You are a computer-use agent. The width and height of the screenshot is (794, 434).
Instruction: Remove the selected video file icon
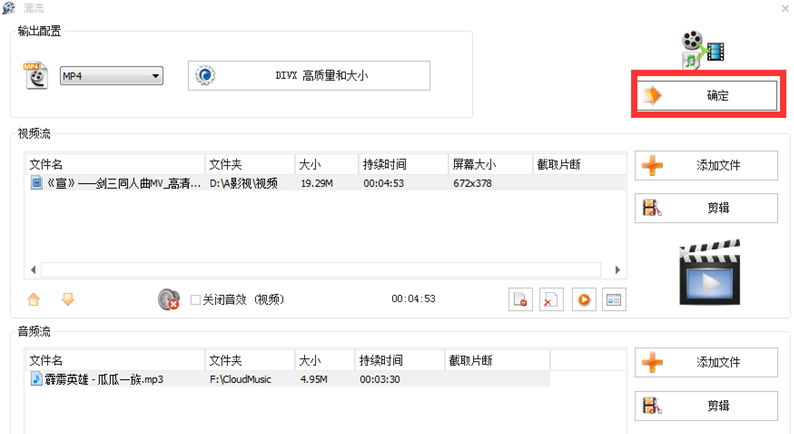point(520,299)
